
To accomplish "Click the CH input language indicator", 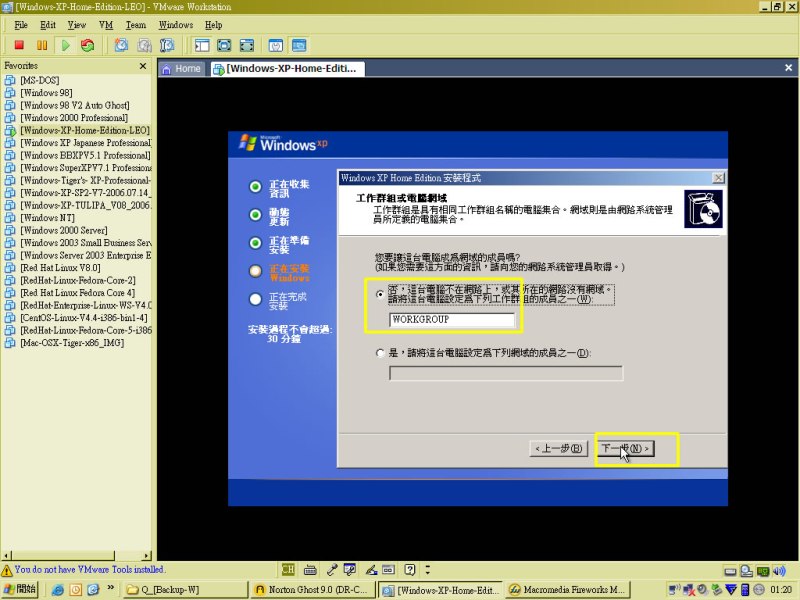I will pos(288,569).
